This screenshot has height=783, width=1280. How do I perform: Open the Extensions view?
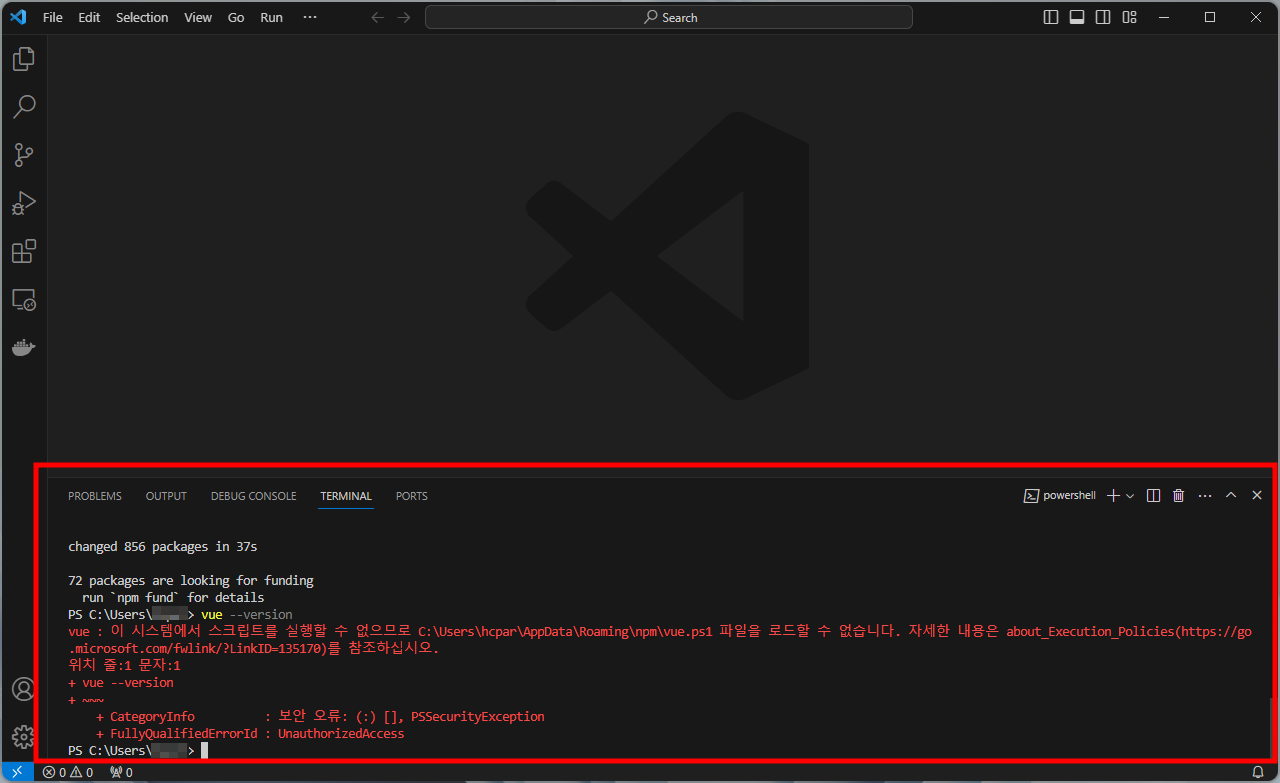tap(24, 251)
